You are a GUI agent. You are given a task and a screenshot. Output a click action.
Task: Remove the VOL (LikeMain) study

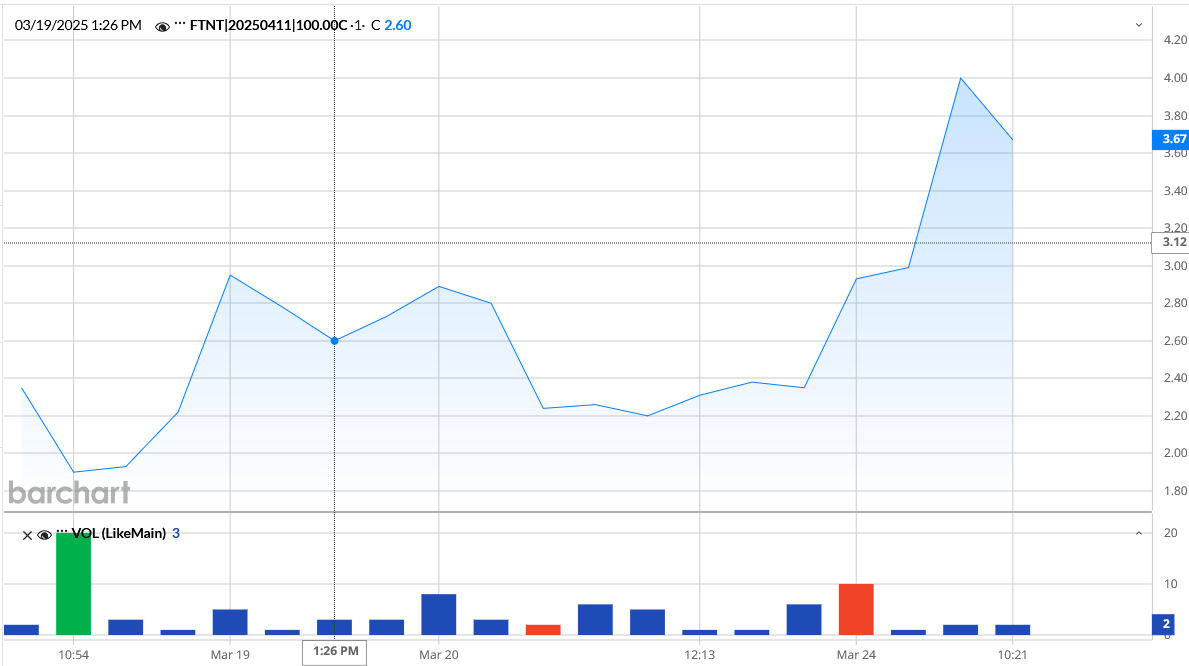coord(28,535)
